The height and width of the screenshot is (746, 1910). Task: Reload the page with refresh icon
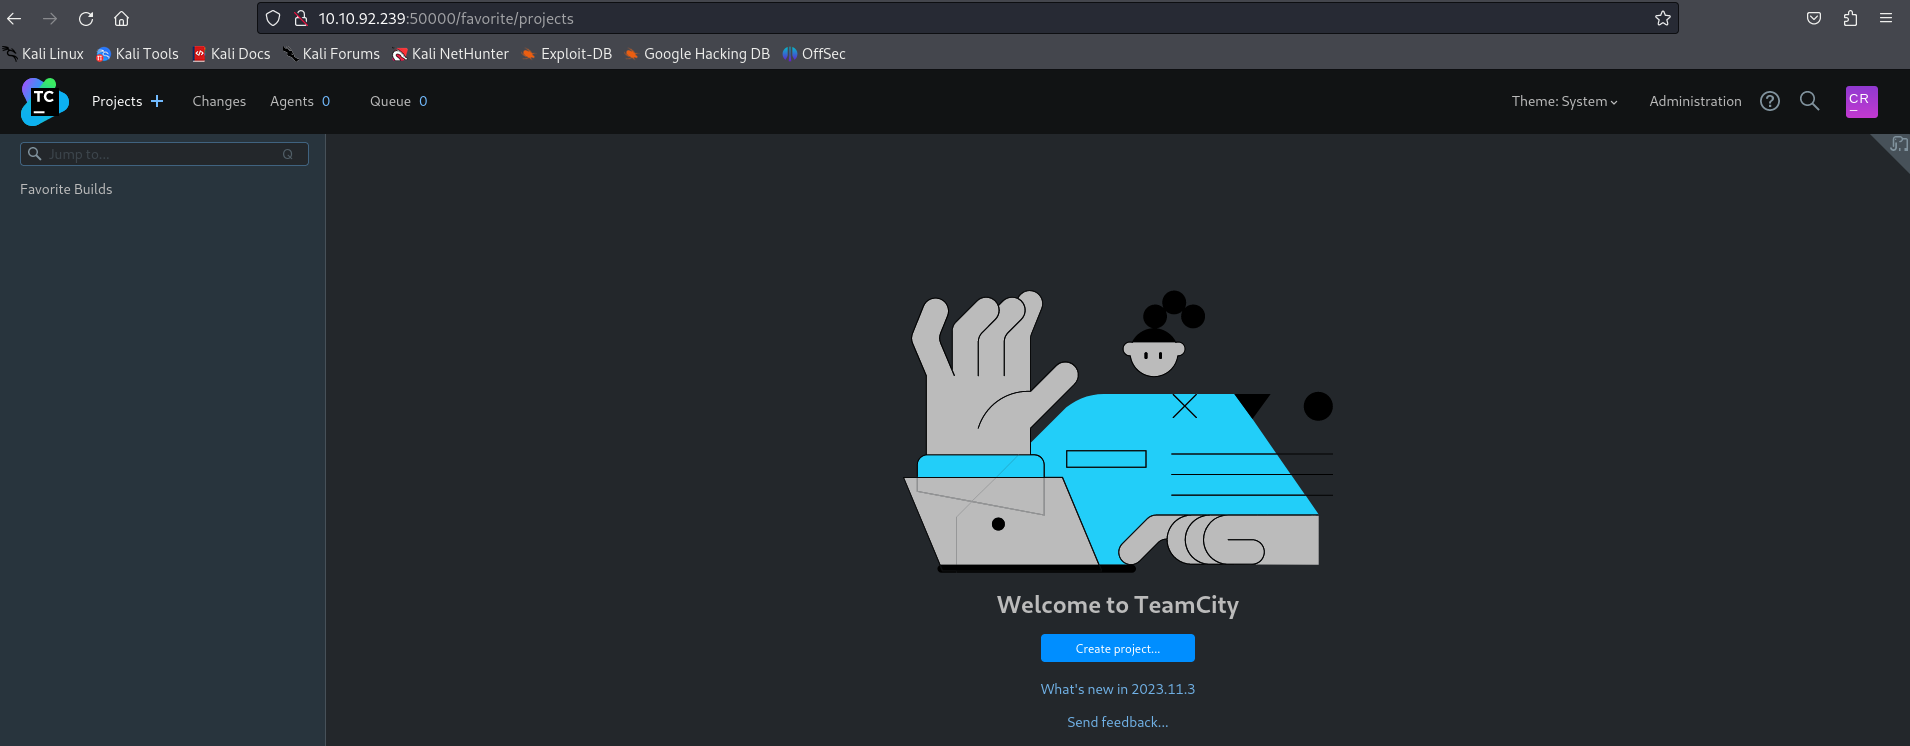(86, 18)
